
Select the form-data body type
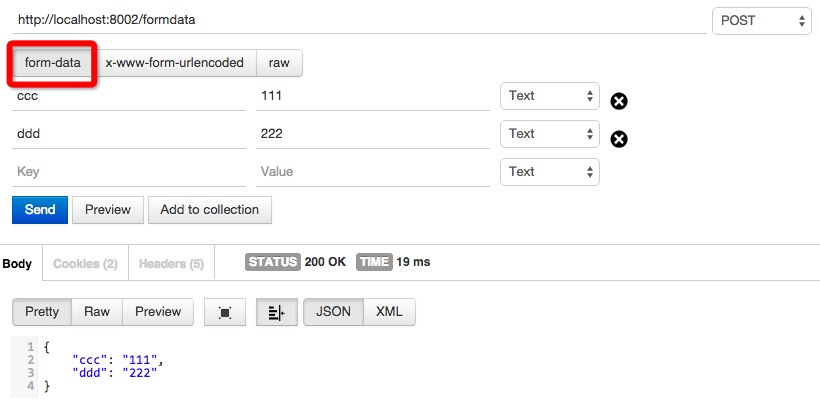(x=52, y=63)
